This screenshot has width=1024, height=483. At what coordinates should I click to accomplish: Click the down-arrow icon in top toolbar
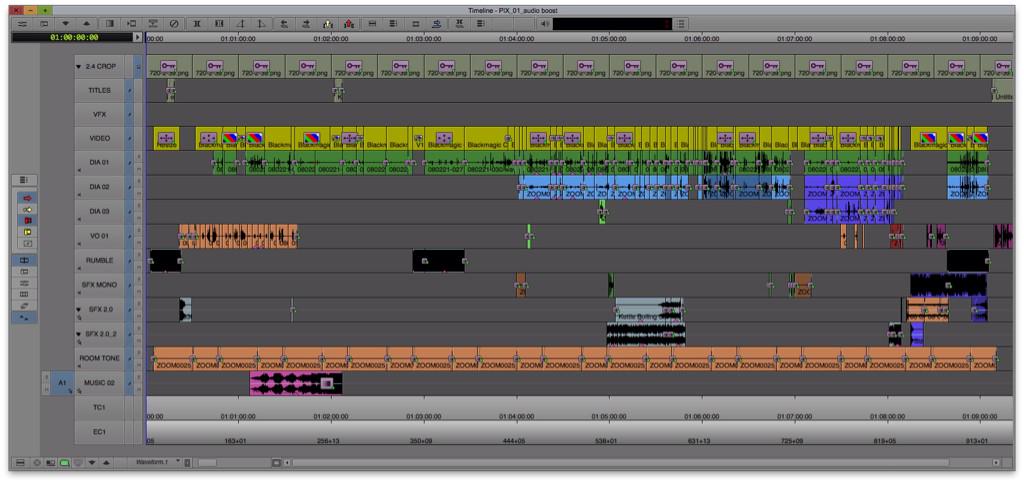pos(65,23)
